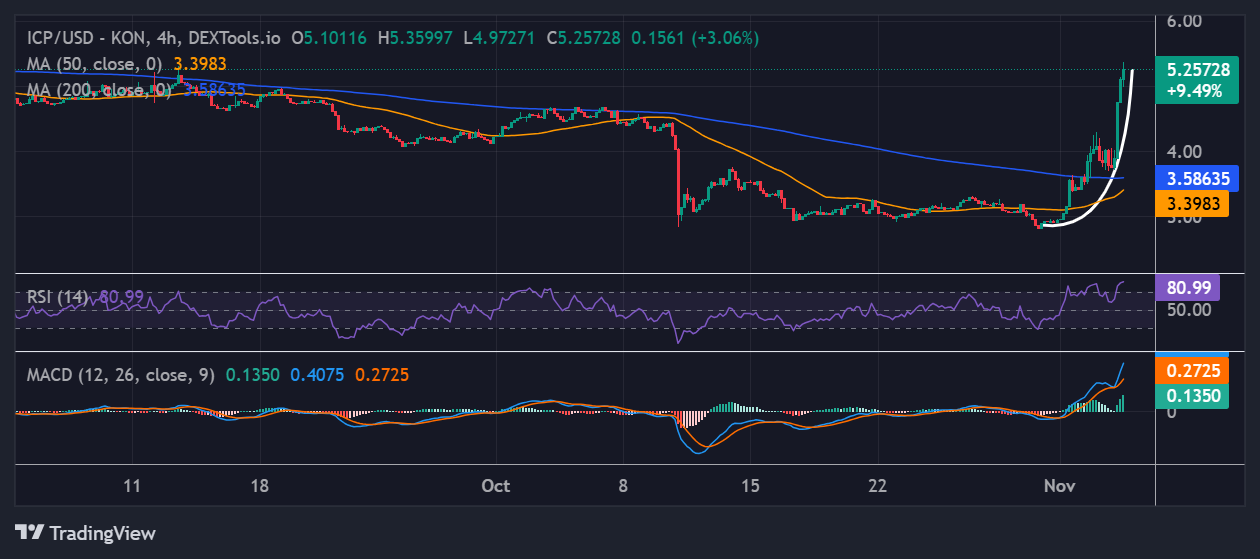Viewport: 1260px width, 559px height.
Task: Click the Oct label on time axis
Action: [495, 486]
